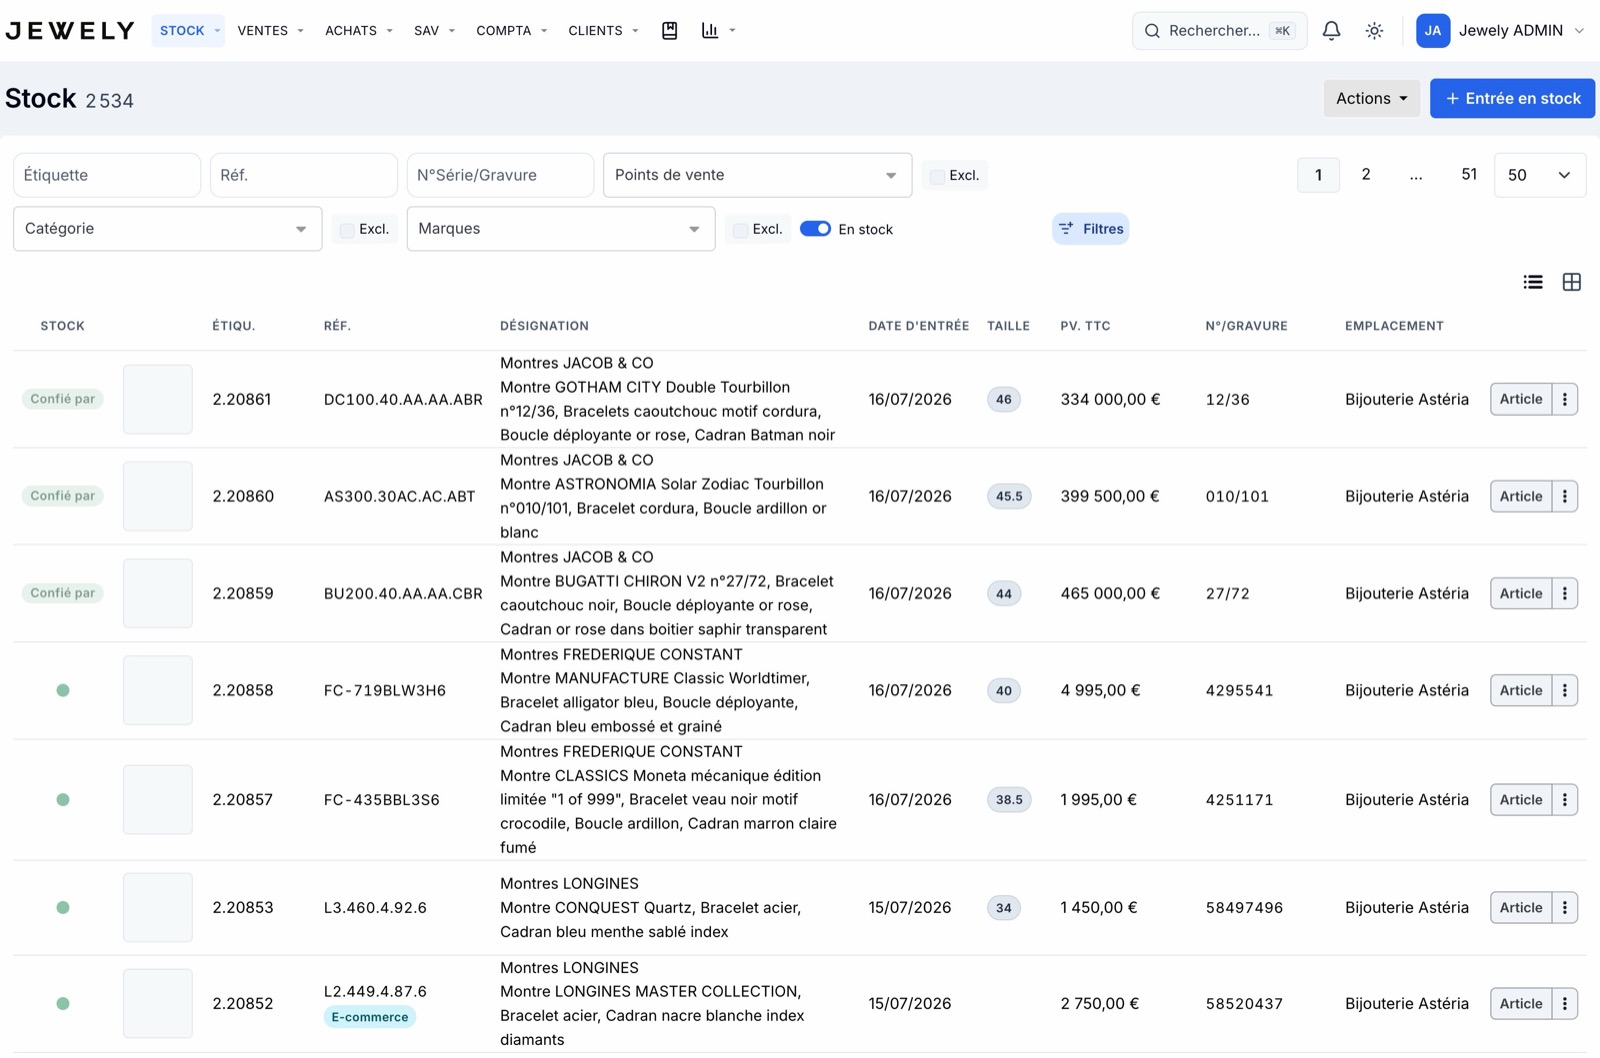The height and width of the screenshot is (1058, 1600).
Task: Expand the Catégorie dropdown
Action: coord(167,229)
